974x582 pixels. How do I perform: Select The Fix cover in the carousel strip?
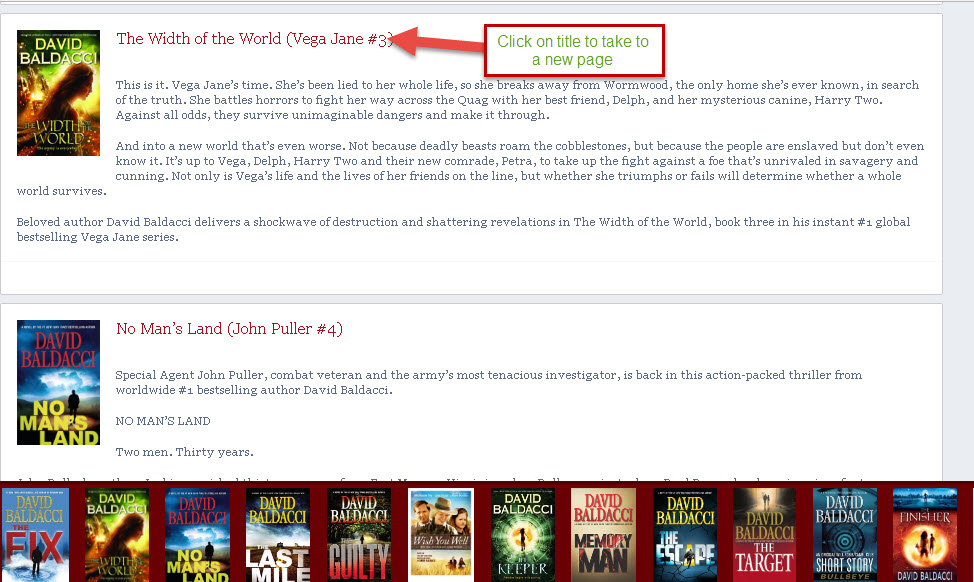(x=35, y=535)
